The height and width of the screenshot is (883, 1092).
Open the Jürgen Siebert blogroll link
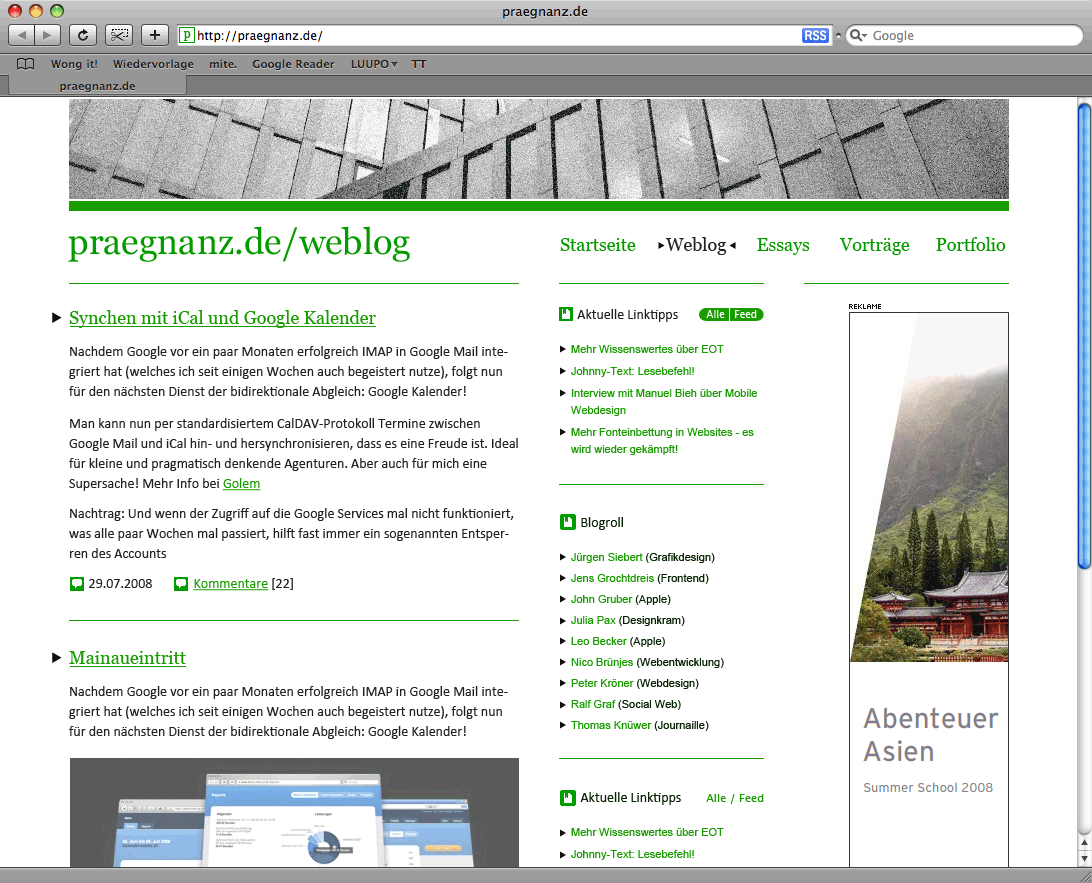[606, 557]
